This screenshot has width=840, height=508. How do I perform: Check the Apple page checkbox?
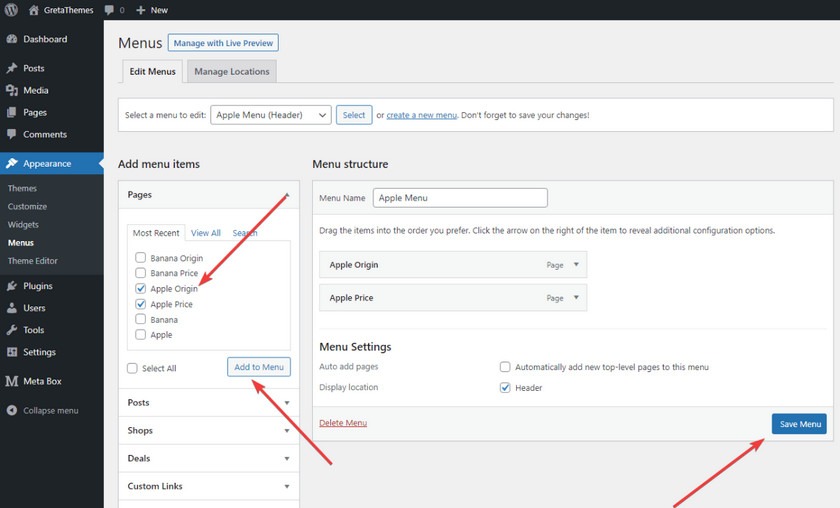click(140, 334)
